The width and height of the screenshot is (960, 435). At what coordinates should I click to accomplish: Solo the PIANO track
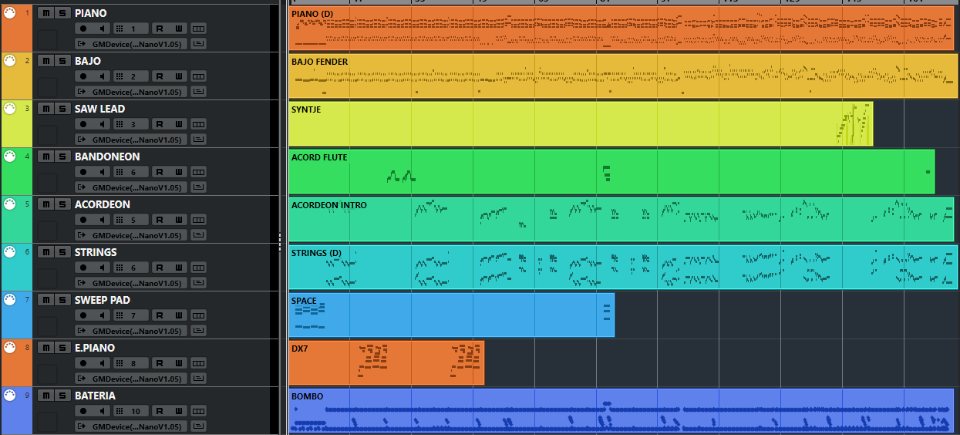62,13
